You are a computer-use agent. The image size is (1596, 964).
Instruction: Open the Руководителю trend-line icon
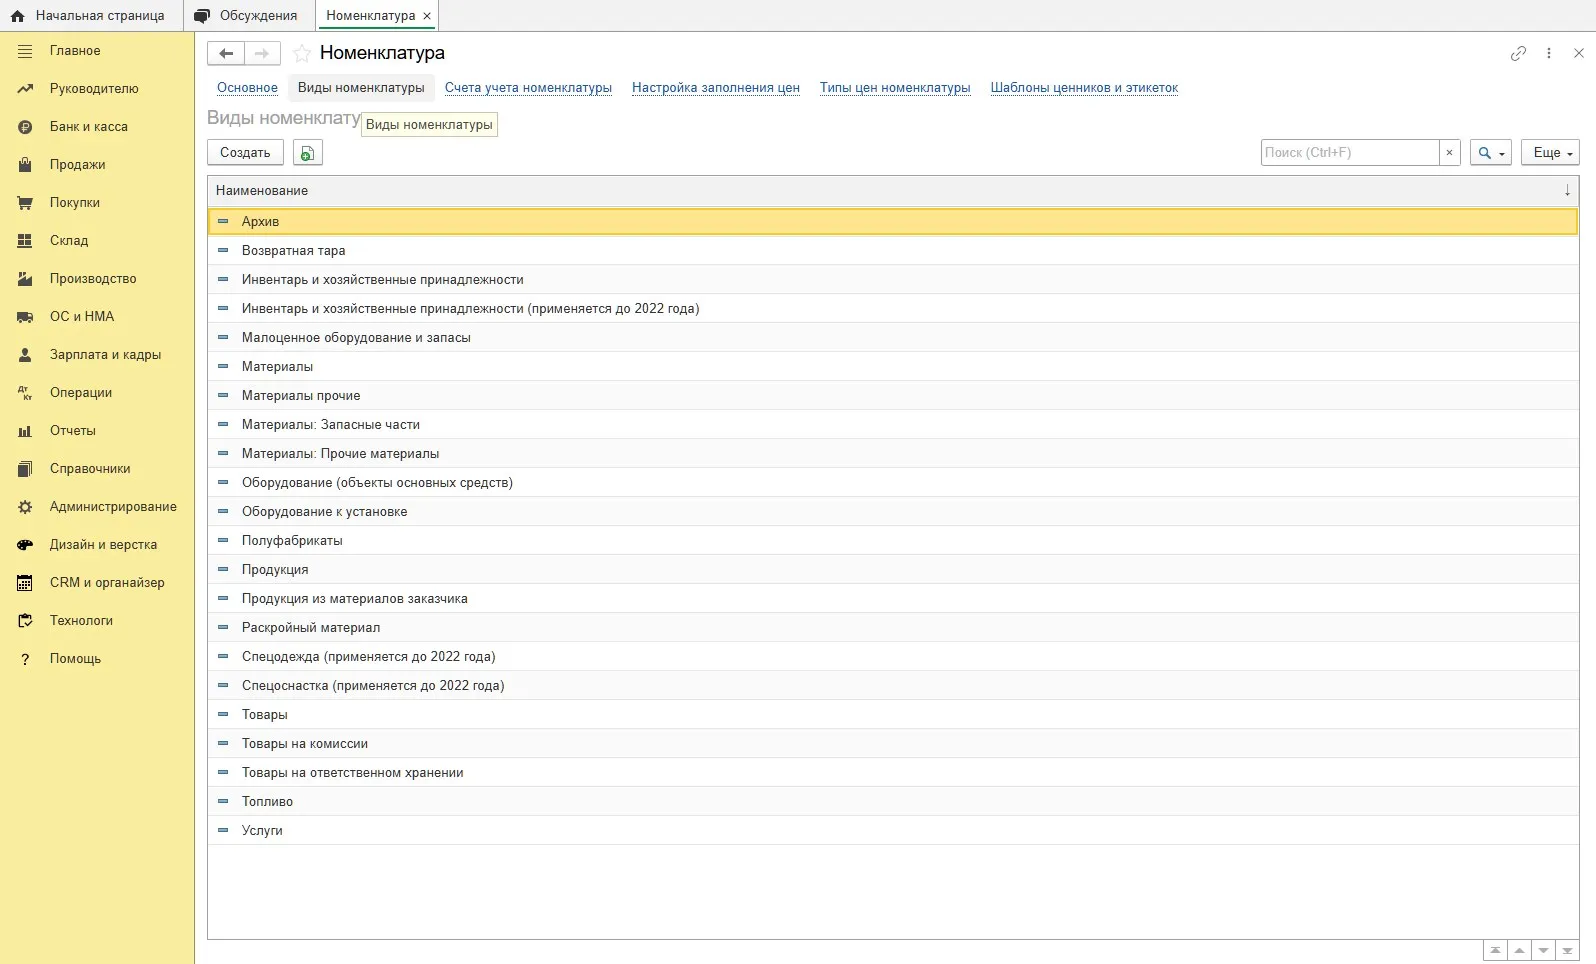tap(25, 89)
